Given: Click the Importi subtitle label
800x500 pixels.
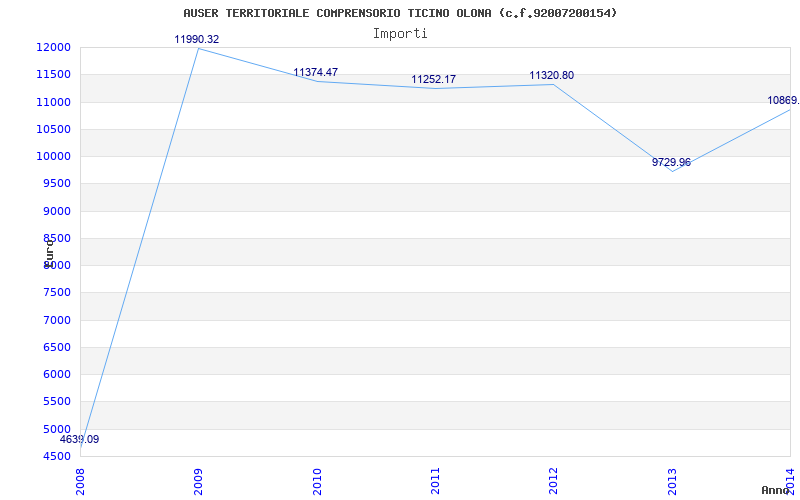Looking at the screenshot, I should tap(400, 33).
